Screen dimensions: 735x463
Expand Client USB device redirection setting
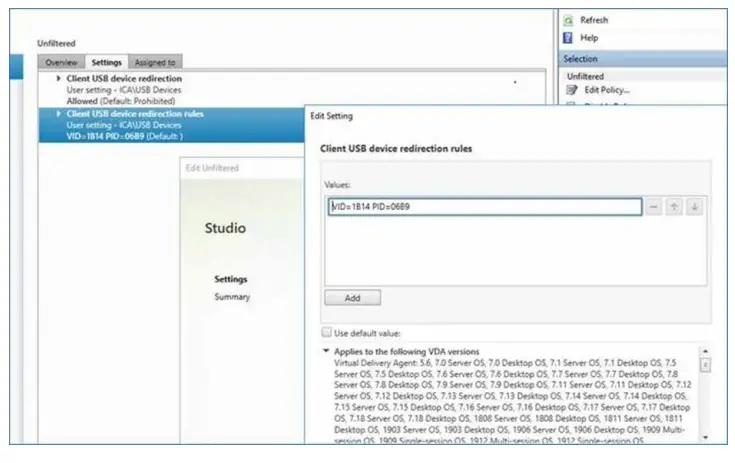click(x=59, y=78)
